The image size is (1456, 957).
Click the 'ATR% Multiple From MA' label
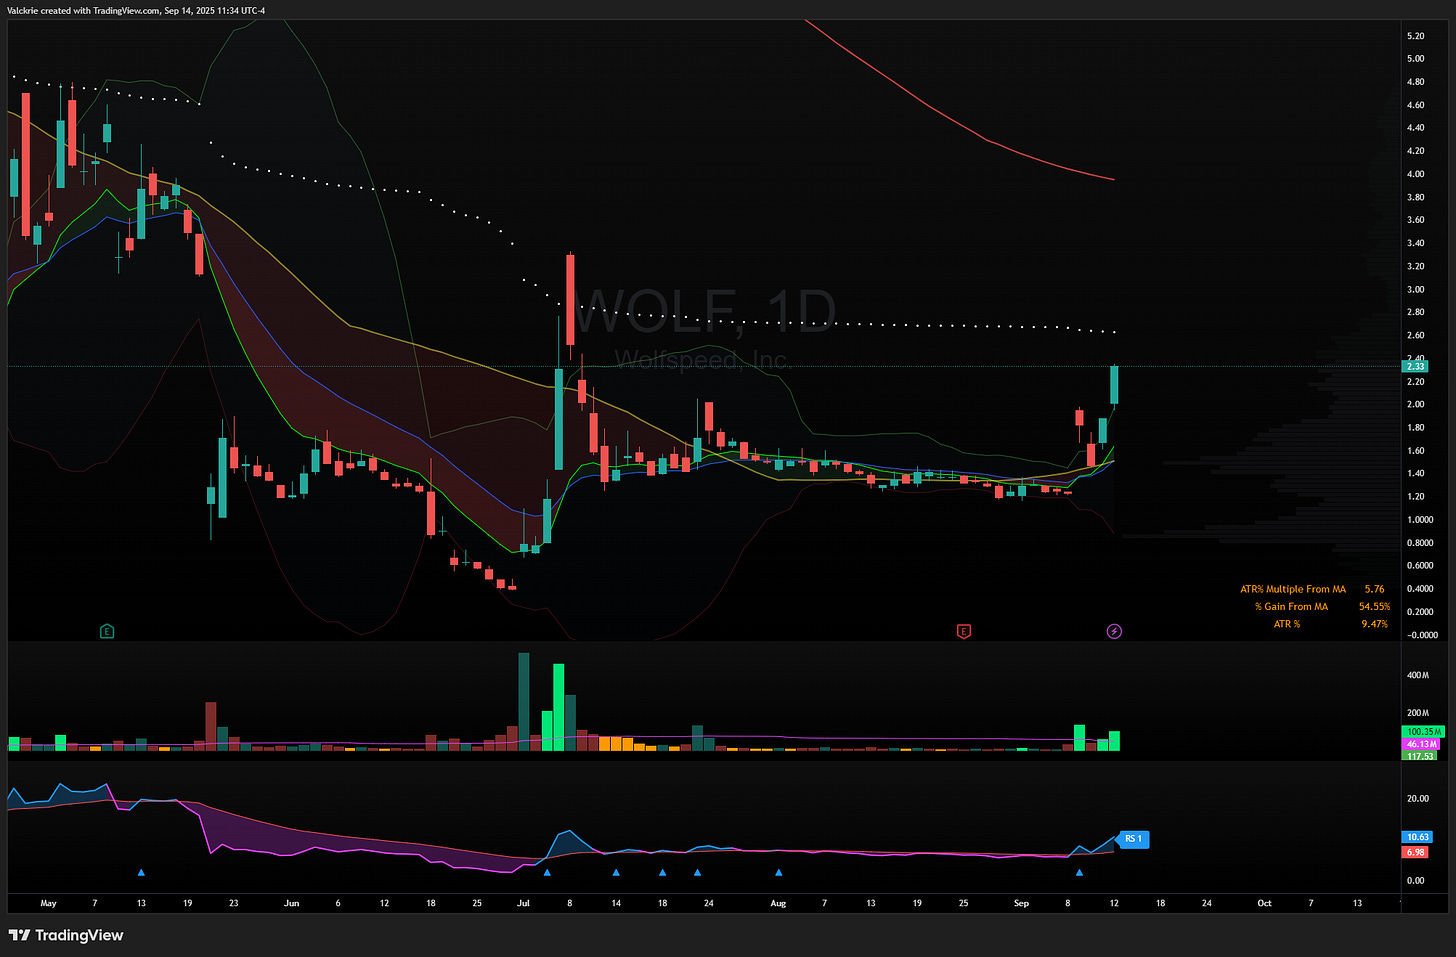click(x=1293, y=589)
